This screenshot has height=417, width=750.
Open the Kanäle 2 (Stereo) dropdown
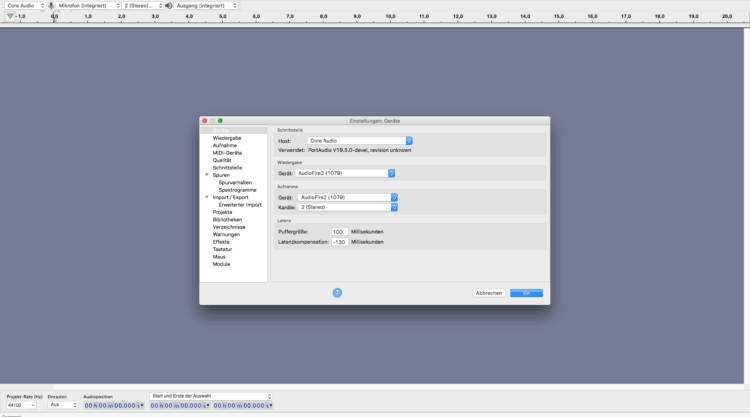pos(347,207)
